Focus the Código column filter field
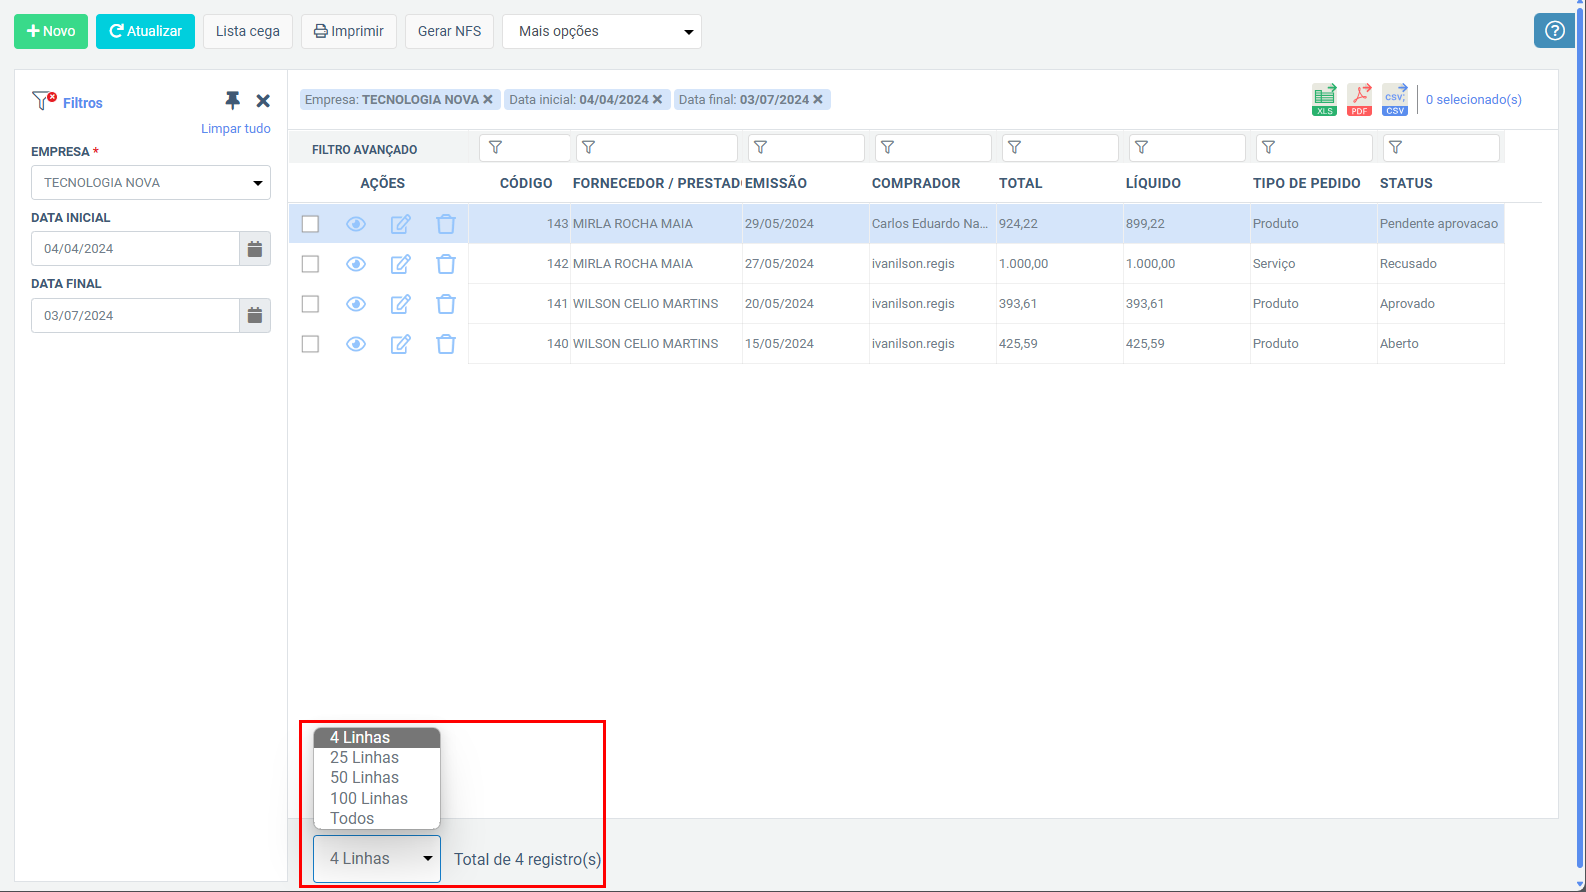 tap(525, 148)
